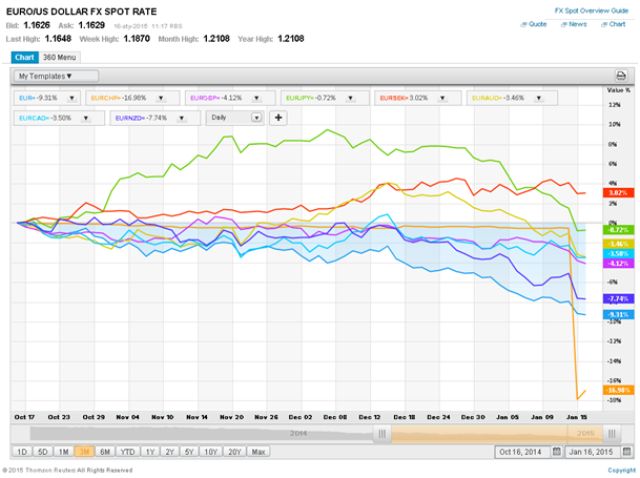This screenshot has width=640, height=478.
Task: Click the Chart link icon at top right
Action: tap(604, 24)
